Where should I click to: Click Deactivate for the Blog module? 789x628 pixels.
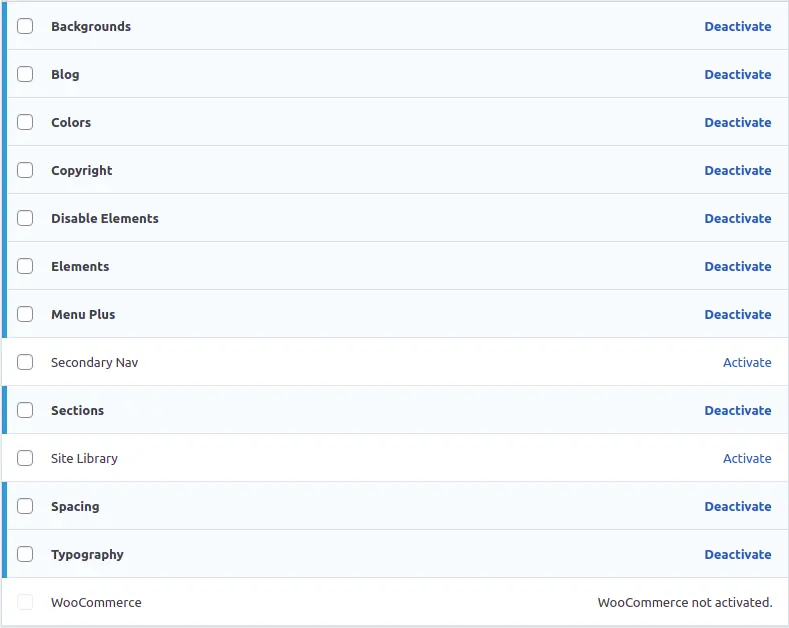(737, 74)
